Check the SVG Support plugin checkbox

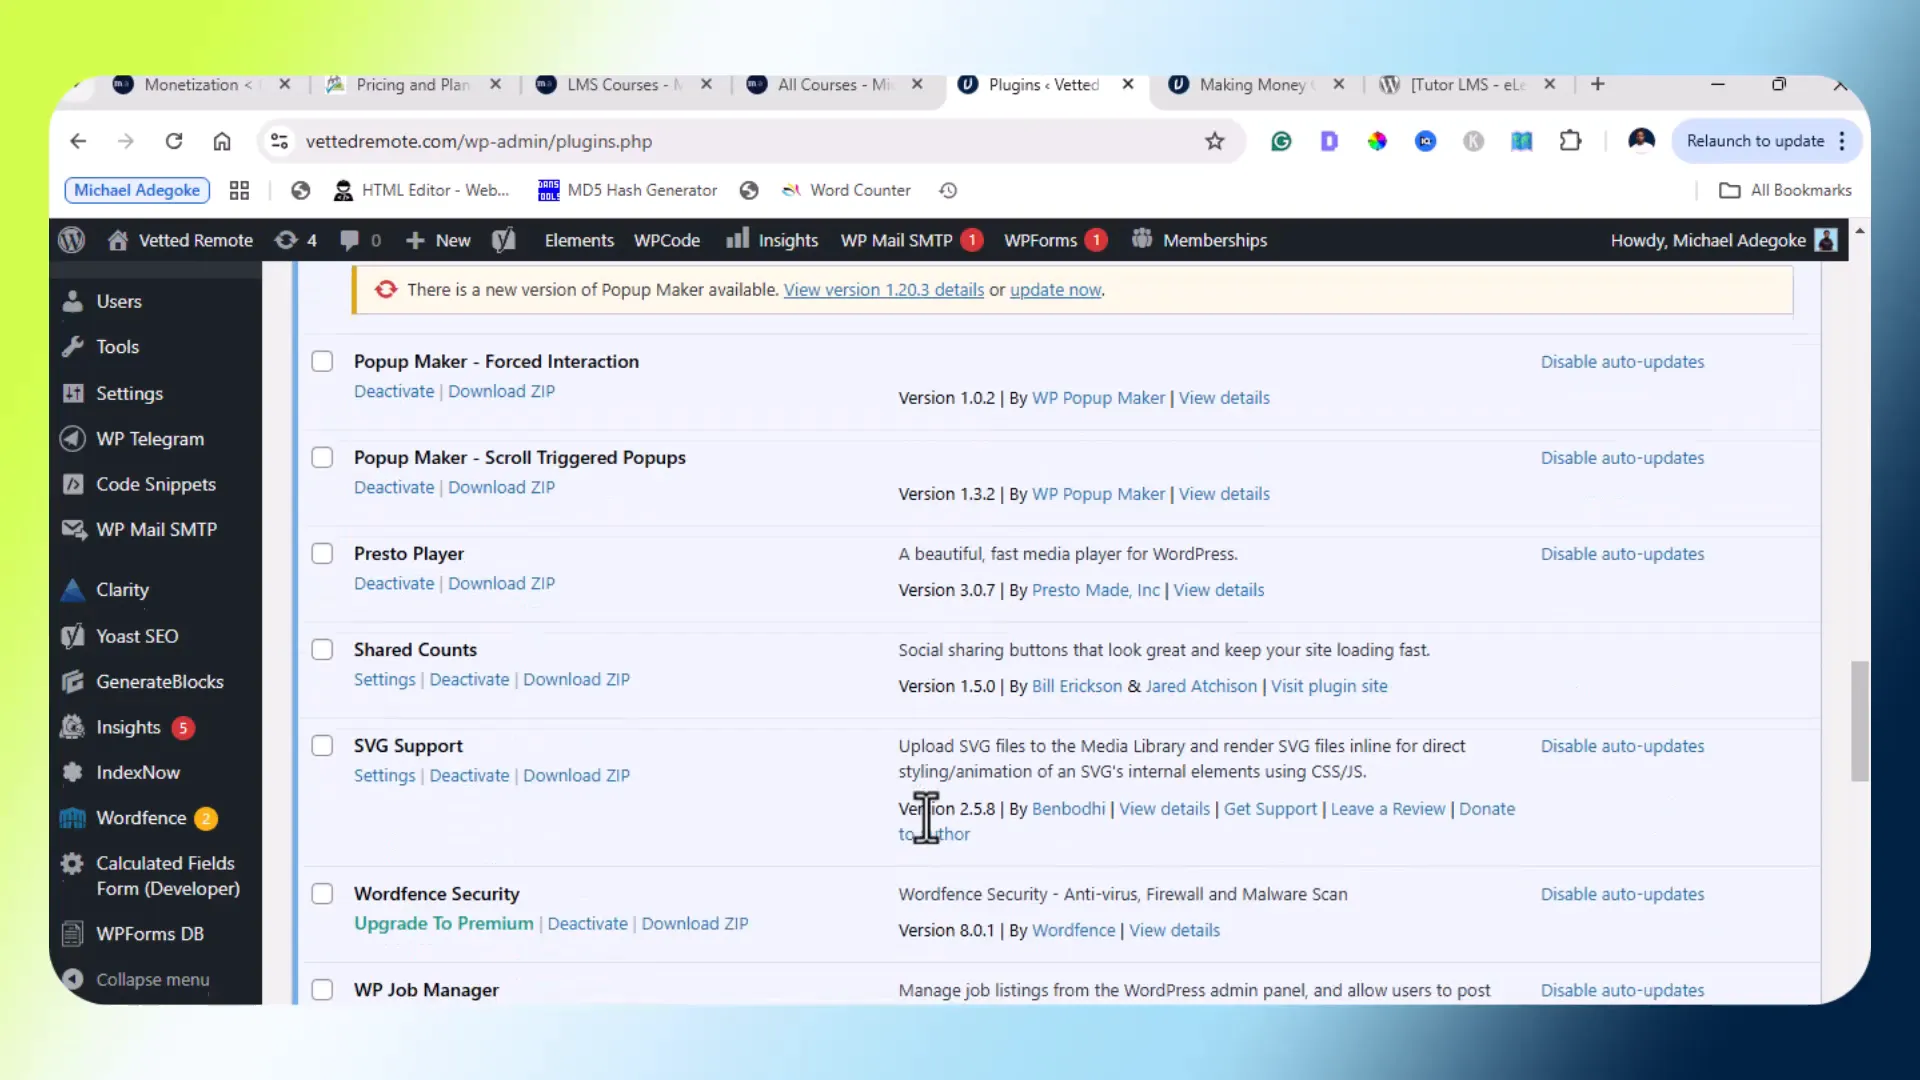point(322,745)
